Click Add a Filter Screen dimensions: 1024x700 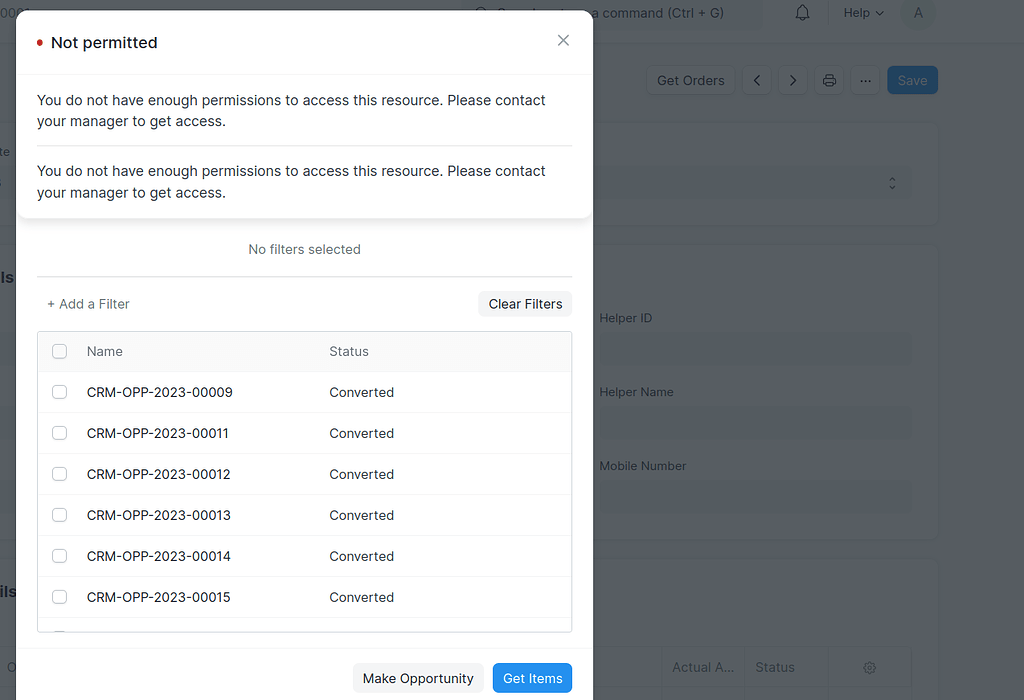click(88, 303)
